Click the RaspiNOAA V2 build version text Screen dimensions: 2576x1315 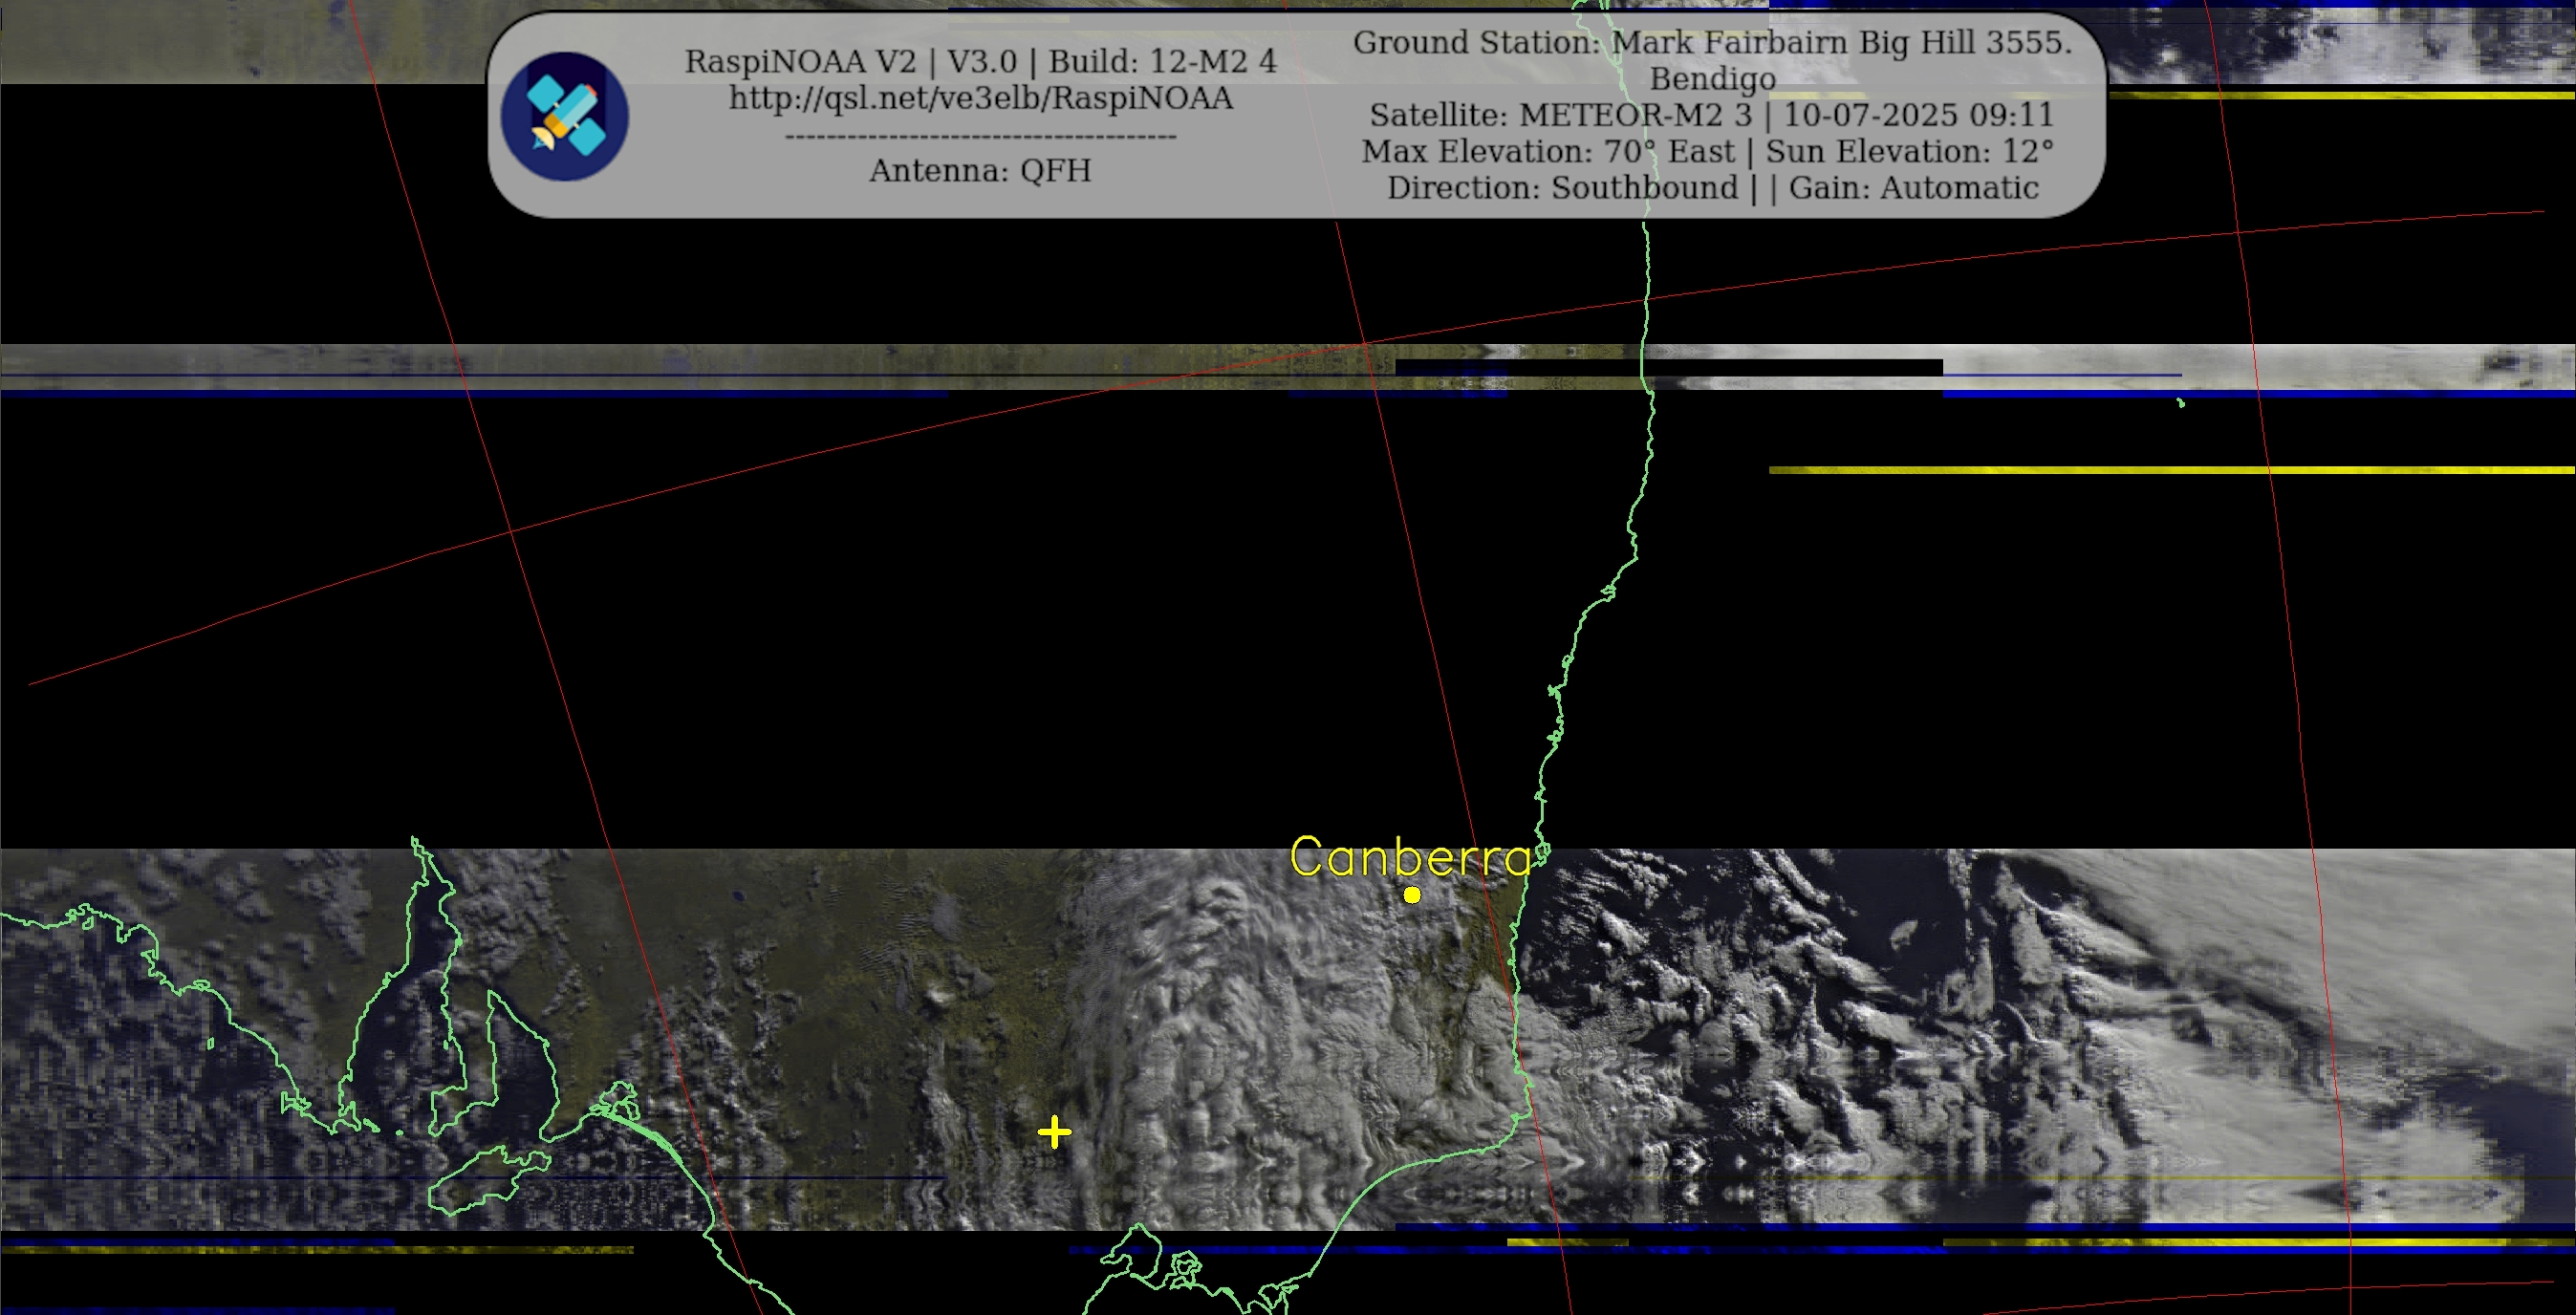[x=980, y=61]
